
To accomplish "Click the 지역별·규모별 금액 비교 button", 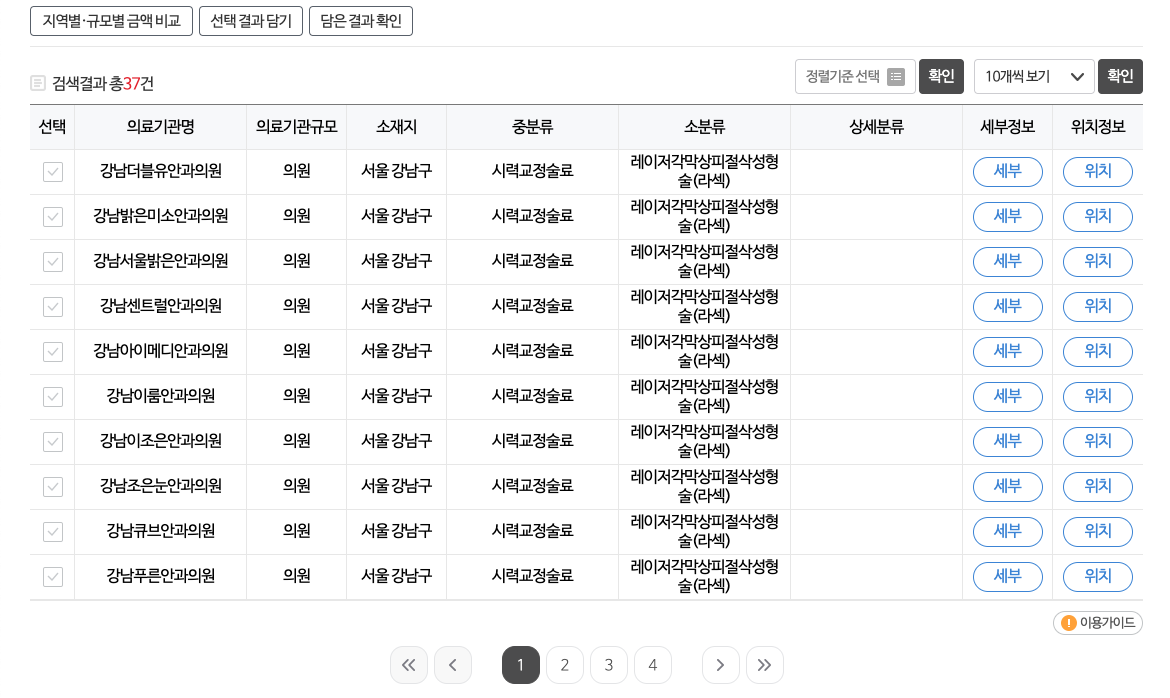I will coord(111,20).
